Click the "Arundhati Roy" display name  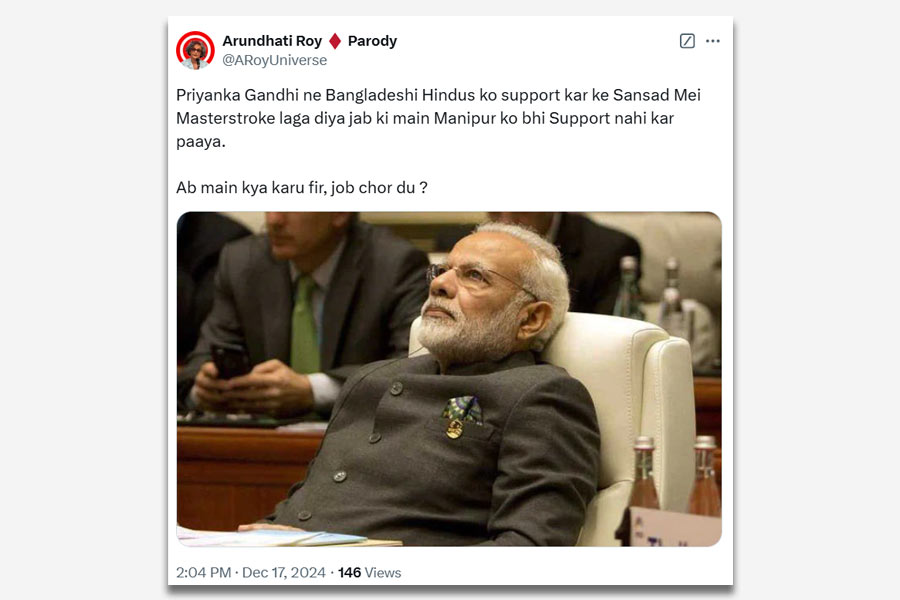pyautogui.click(x=272, y=41)
